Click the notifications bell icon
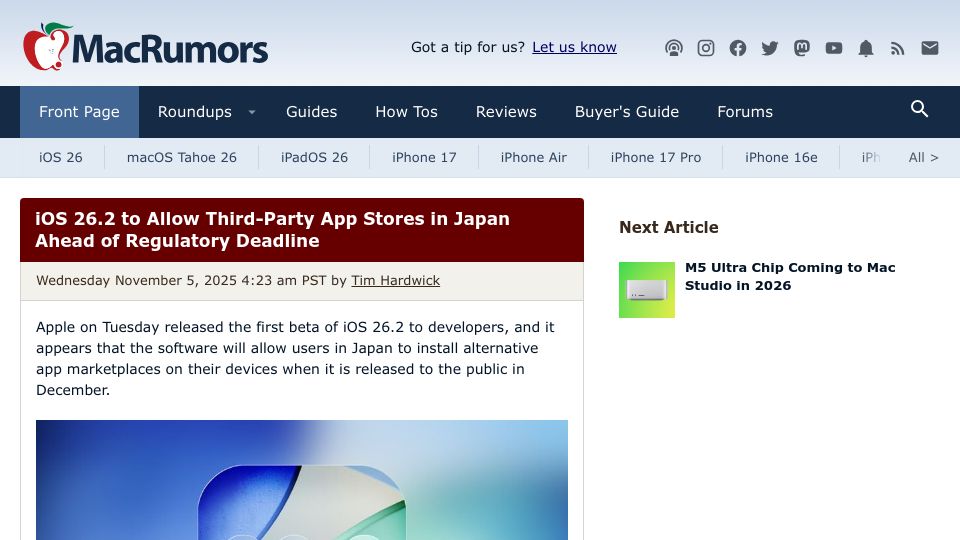The height and width of the screenshot is (540, 960). pos(866,48)
